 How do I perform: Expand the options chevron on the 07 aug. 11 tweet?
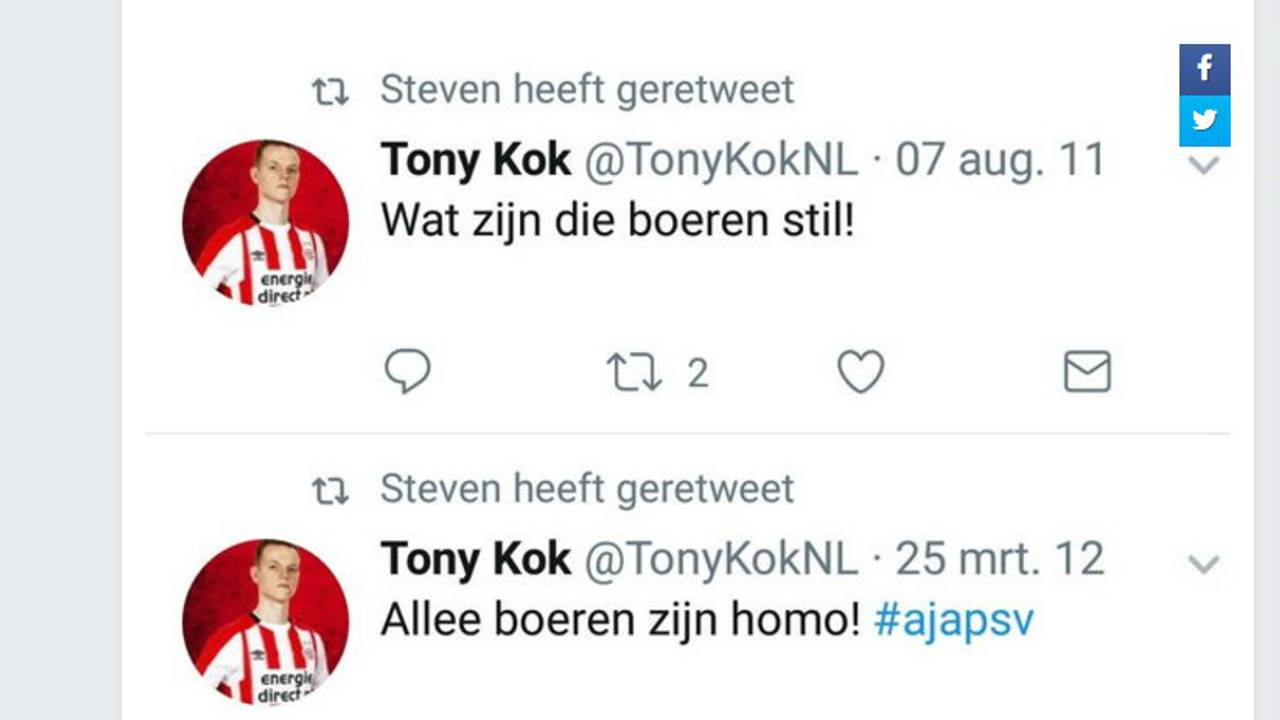click(1204, 165)
